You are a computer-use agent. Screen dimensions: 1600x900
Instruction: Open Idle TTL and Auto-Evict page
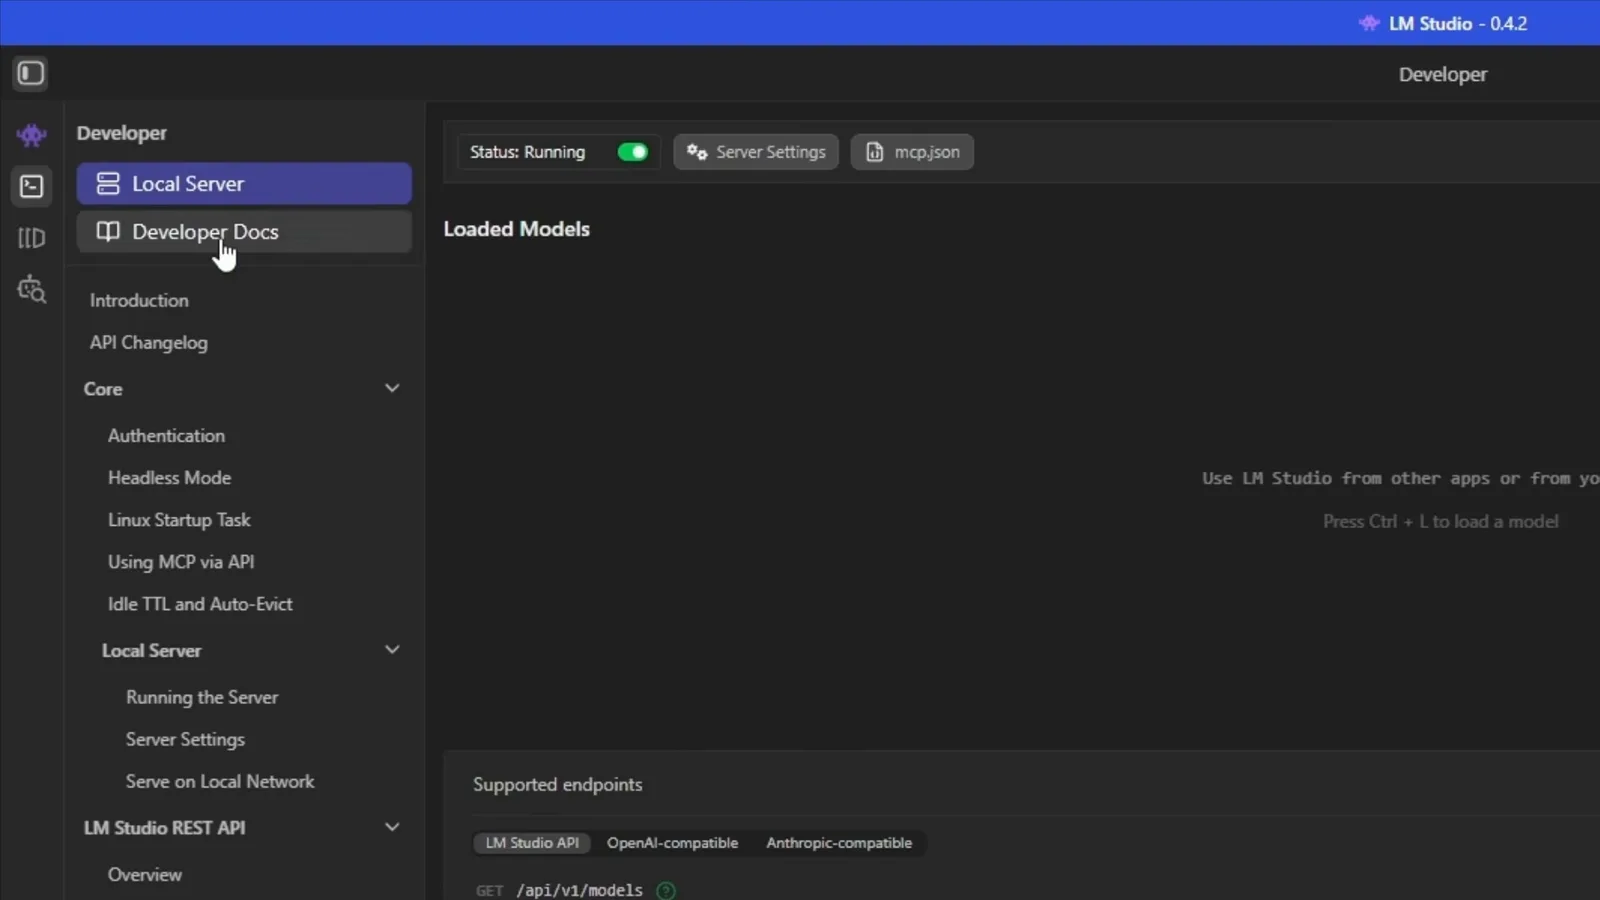(x=200, y=604)
